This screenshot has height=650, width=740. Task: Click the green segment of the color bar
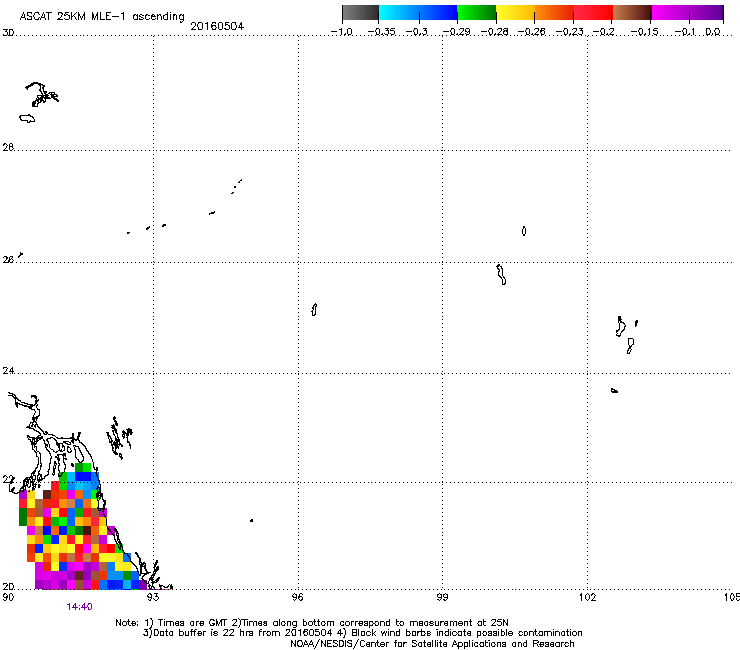(x=476, y=13)
